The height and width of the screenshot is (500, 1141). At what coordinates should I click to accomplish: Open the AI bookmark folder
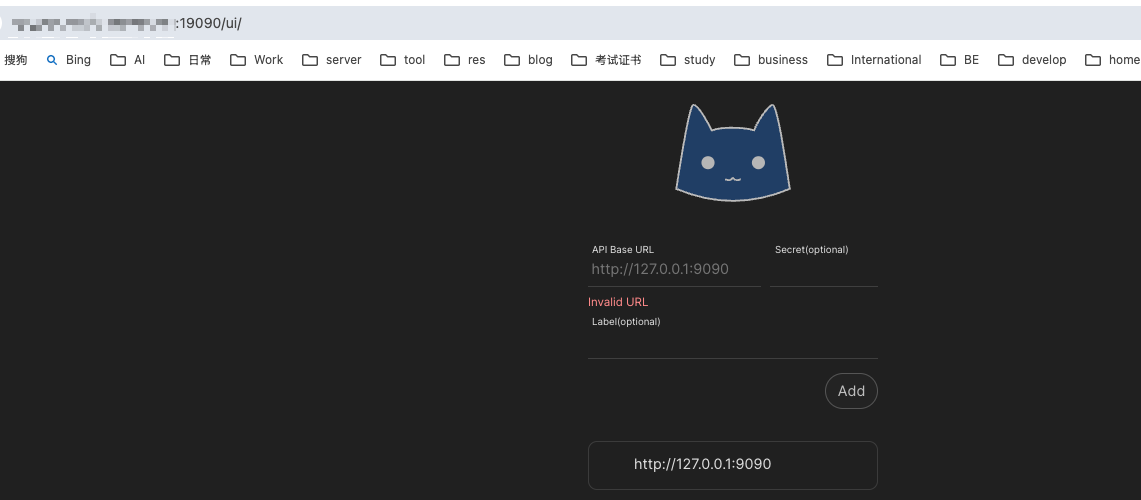[x=128, y=60]
